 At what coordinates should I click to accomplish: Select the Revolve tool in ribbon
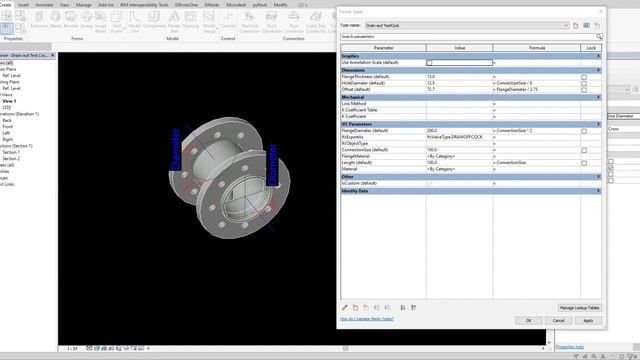[71, 20]
